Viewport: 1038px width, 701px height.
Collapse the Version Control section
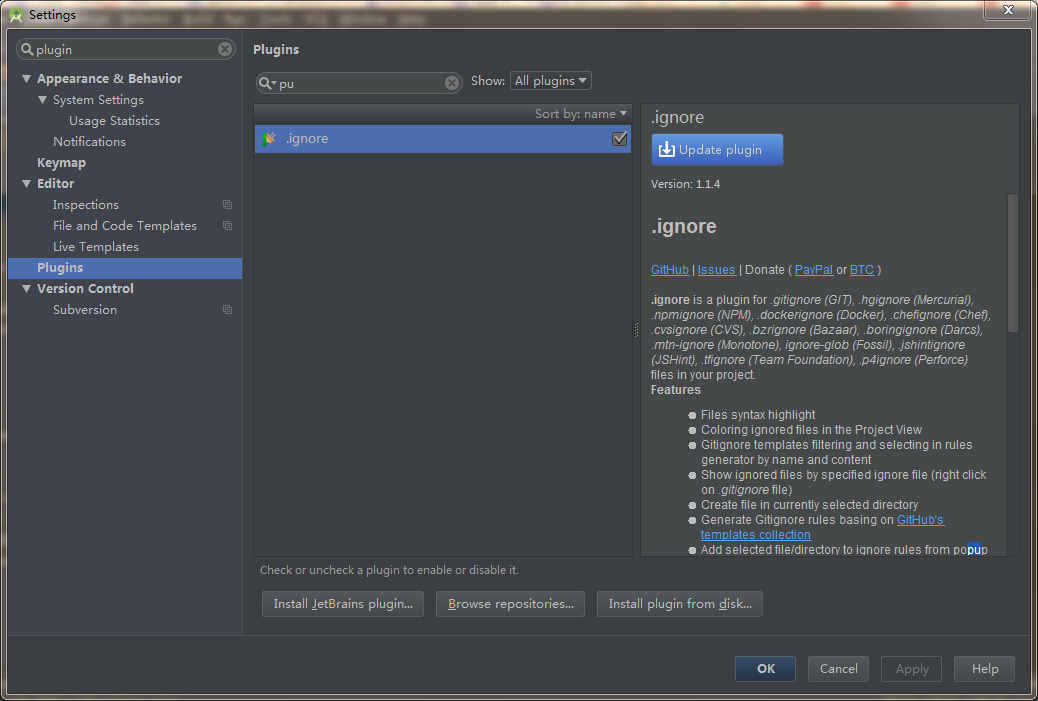26,289
